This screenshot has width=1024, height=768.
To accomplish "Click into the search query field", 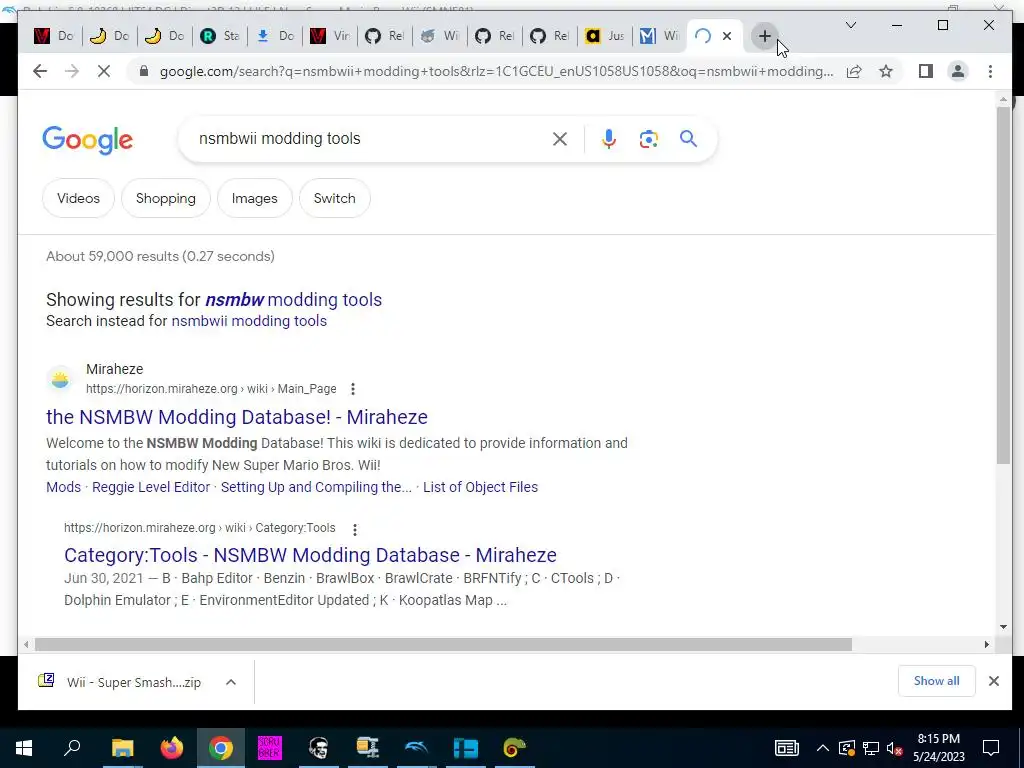I will pyautogui.click(x=369, y=138).
